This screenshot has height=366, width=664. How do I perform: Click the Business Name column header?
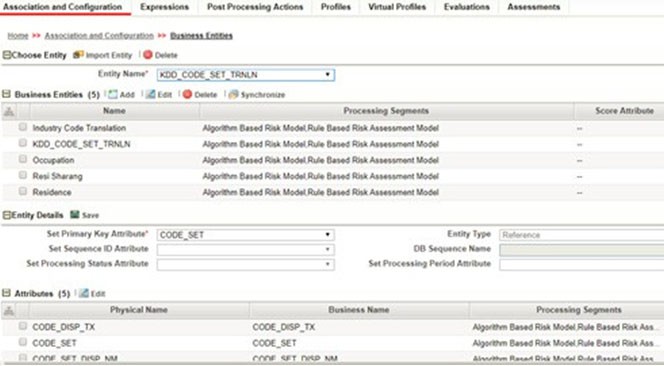click(x=359, y=310)
